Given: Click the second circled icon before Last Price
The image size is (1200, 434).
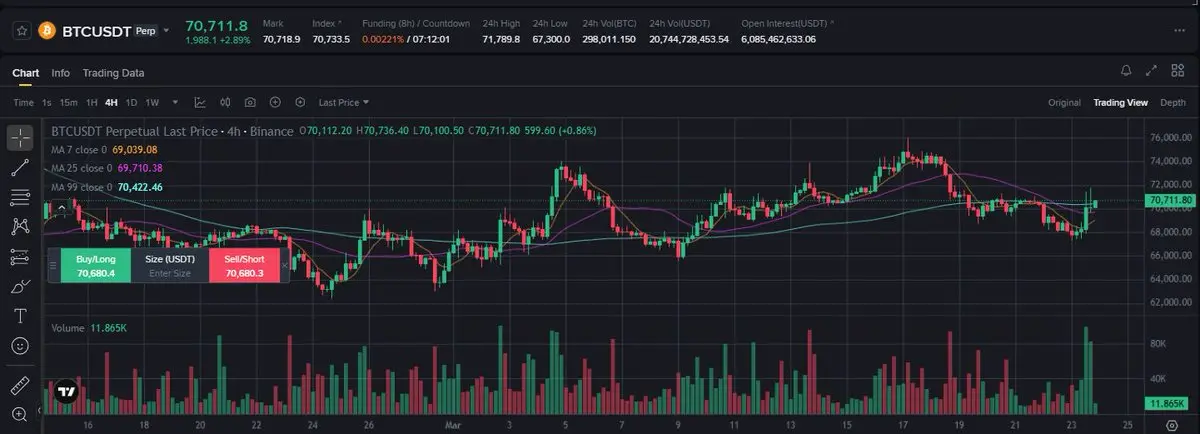Looking at the screenshot, I should (x=300, y=102).
